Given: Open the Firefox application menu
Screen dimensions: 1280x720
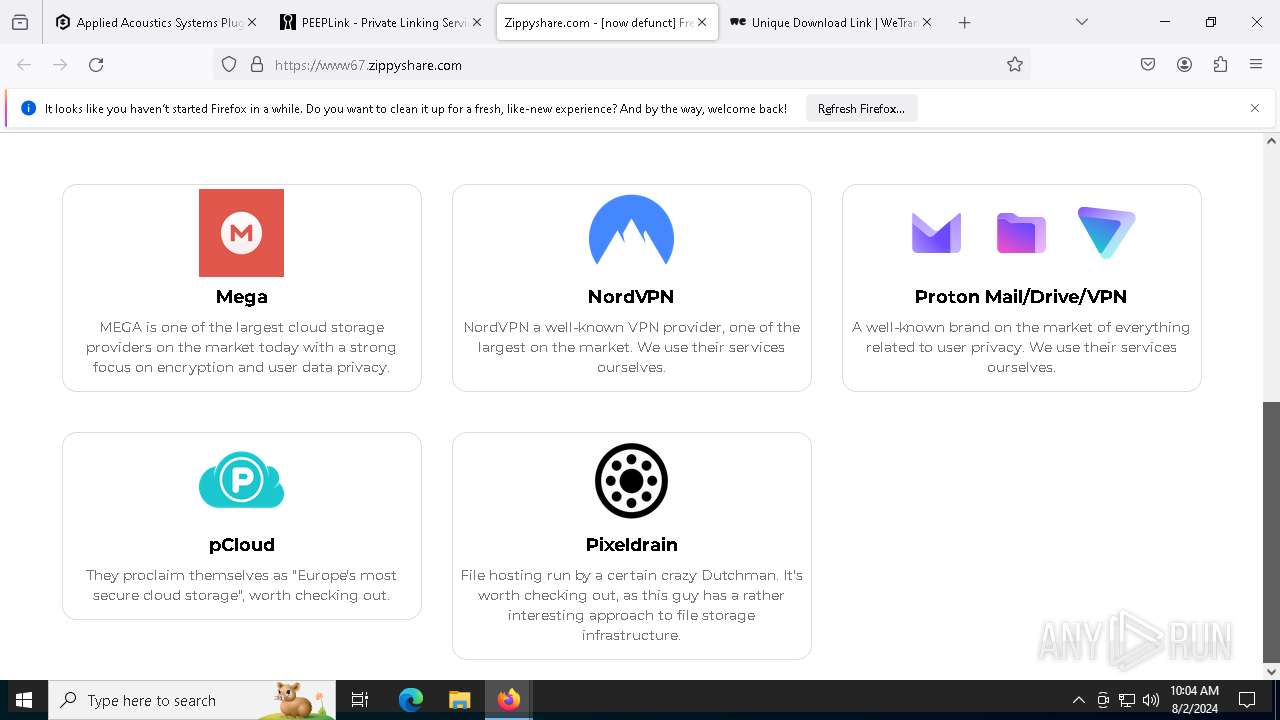Looking at the screenshot, I should (x=1256, y=65).
